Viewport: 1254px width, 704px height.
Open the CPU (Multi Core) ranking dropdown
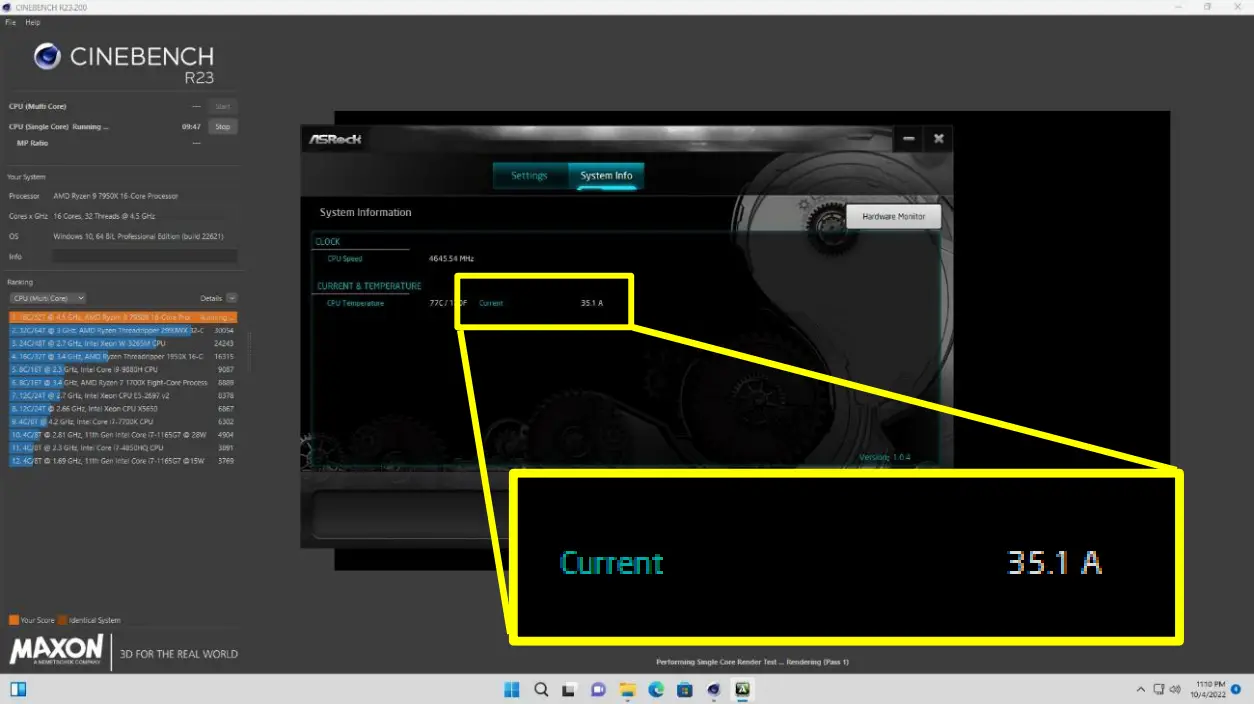point(47,297)
